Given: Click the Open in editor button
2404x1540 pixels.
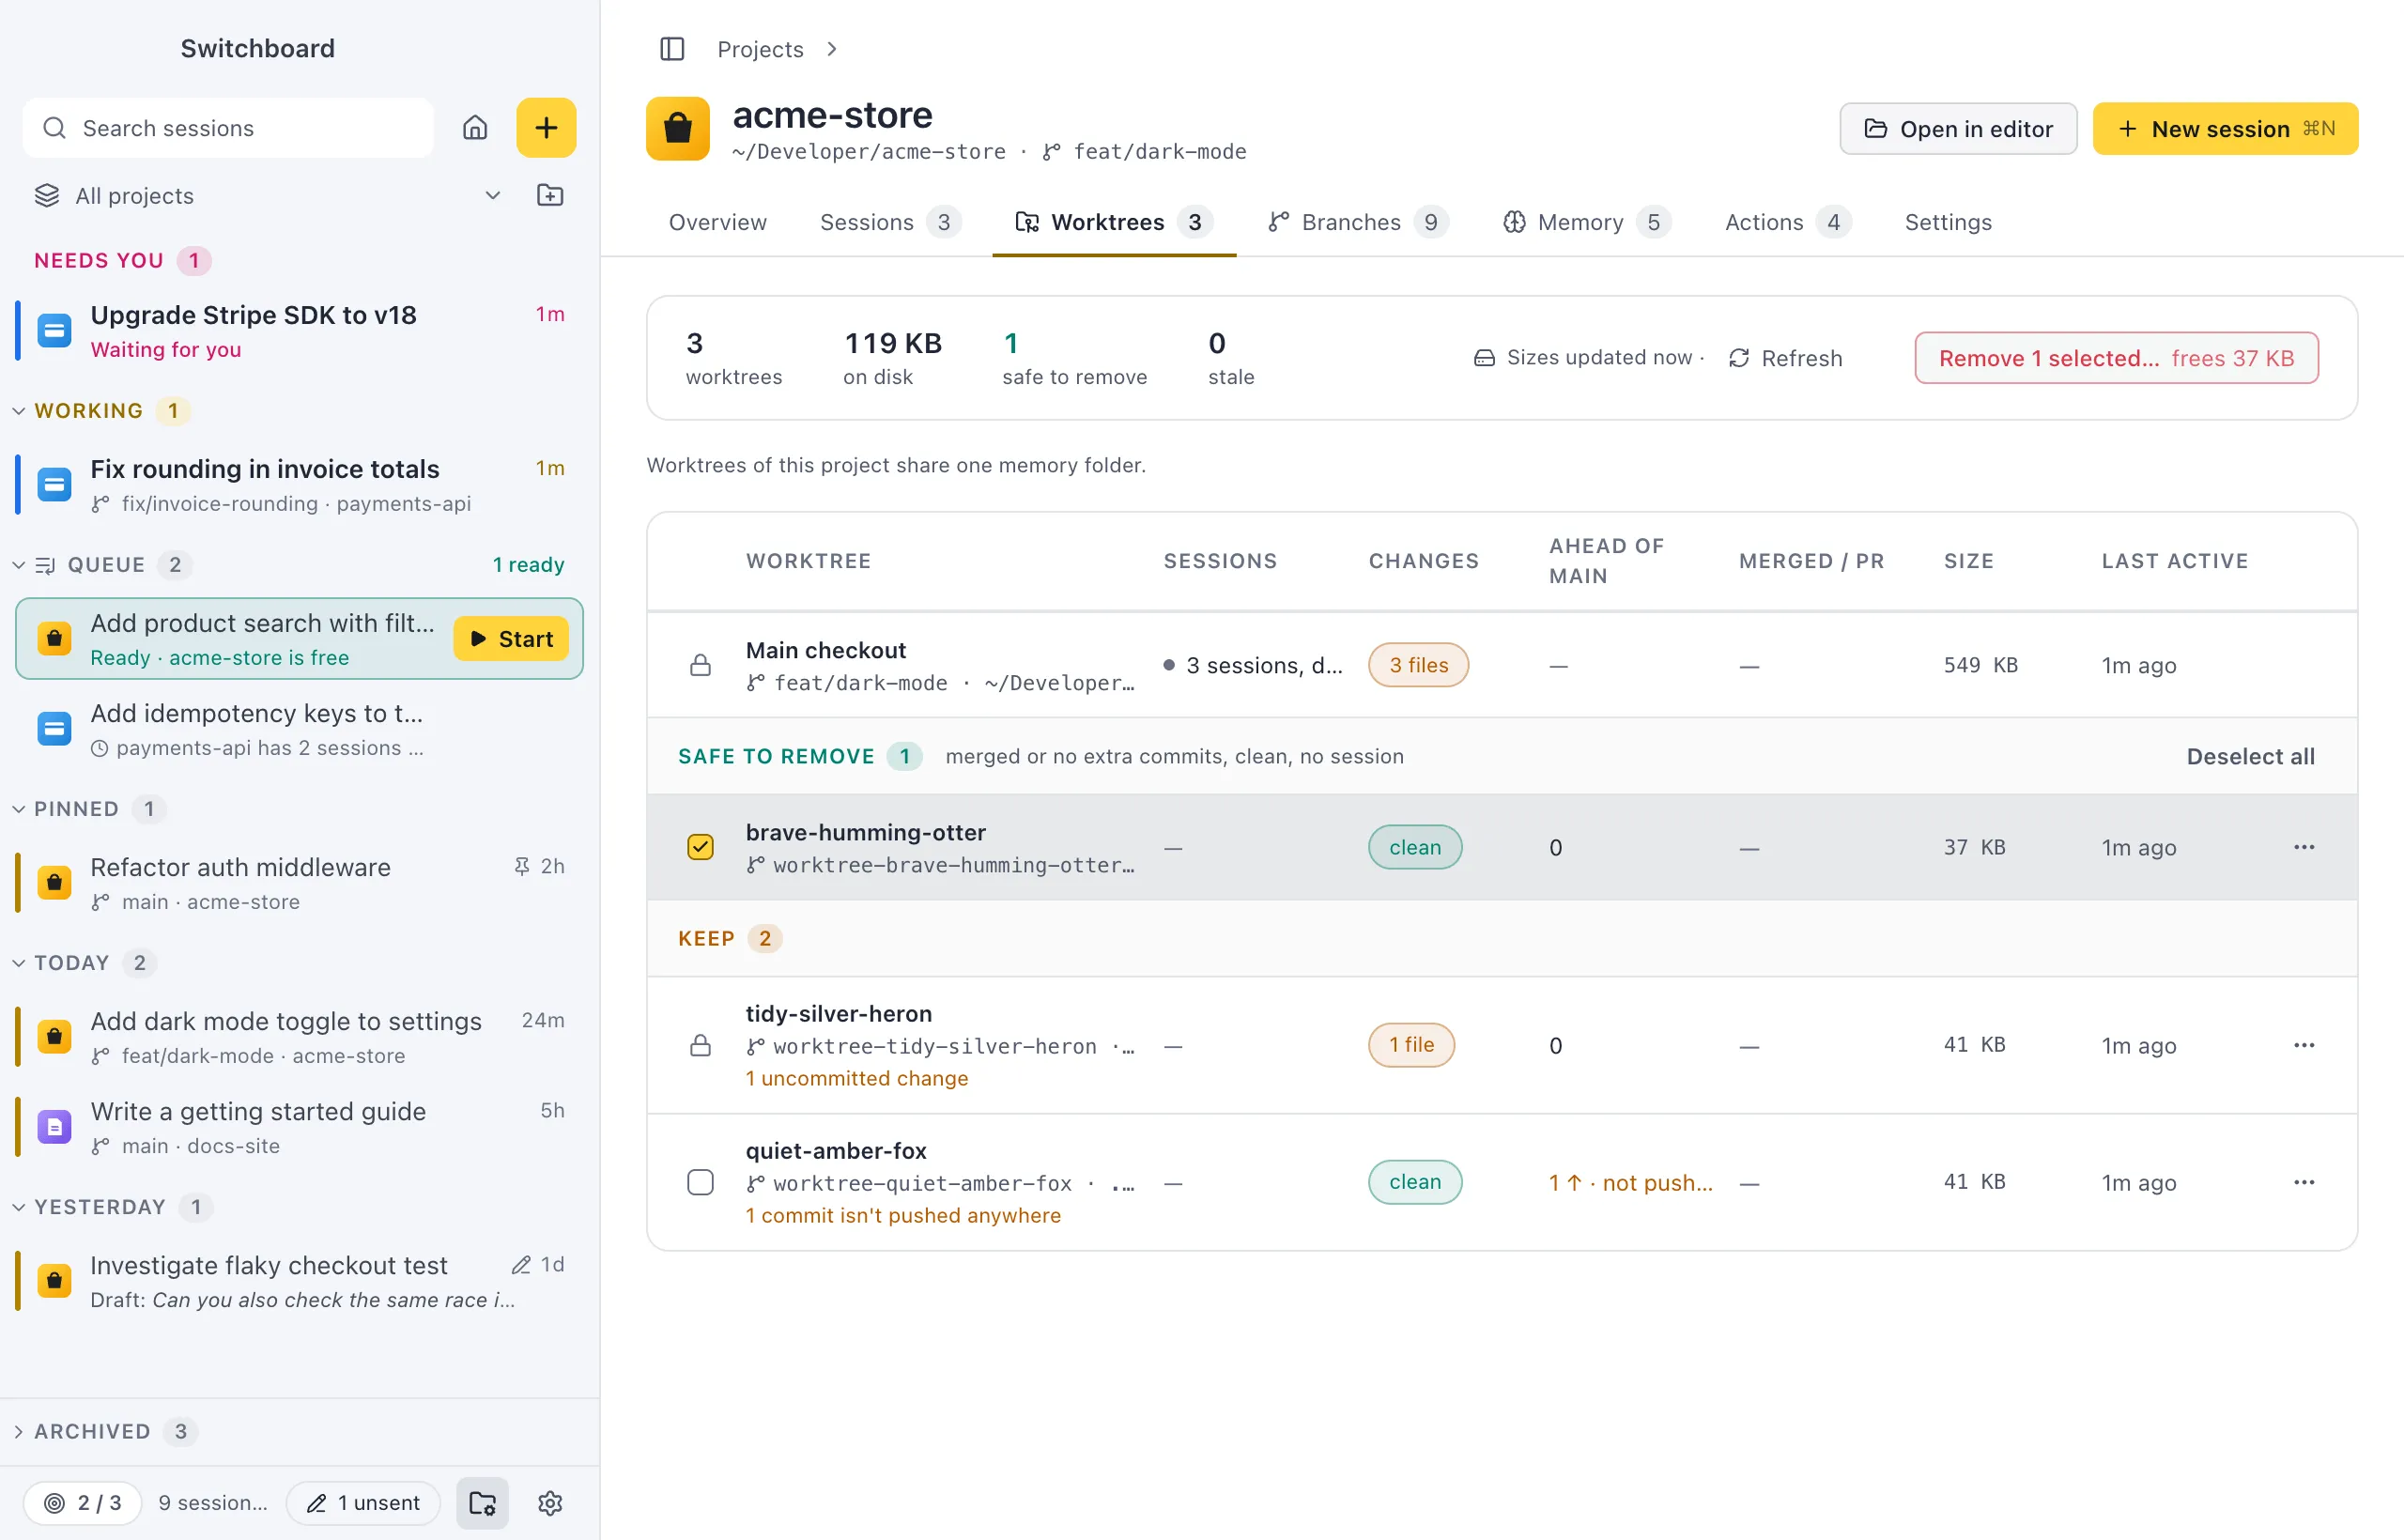Looking at the screenshot, I should 1958,129.
